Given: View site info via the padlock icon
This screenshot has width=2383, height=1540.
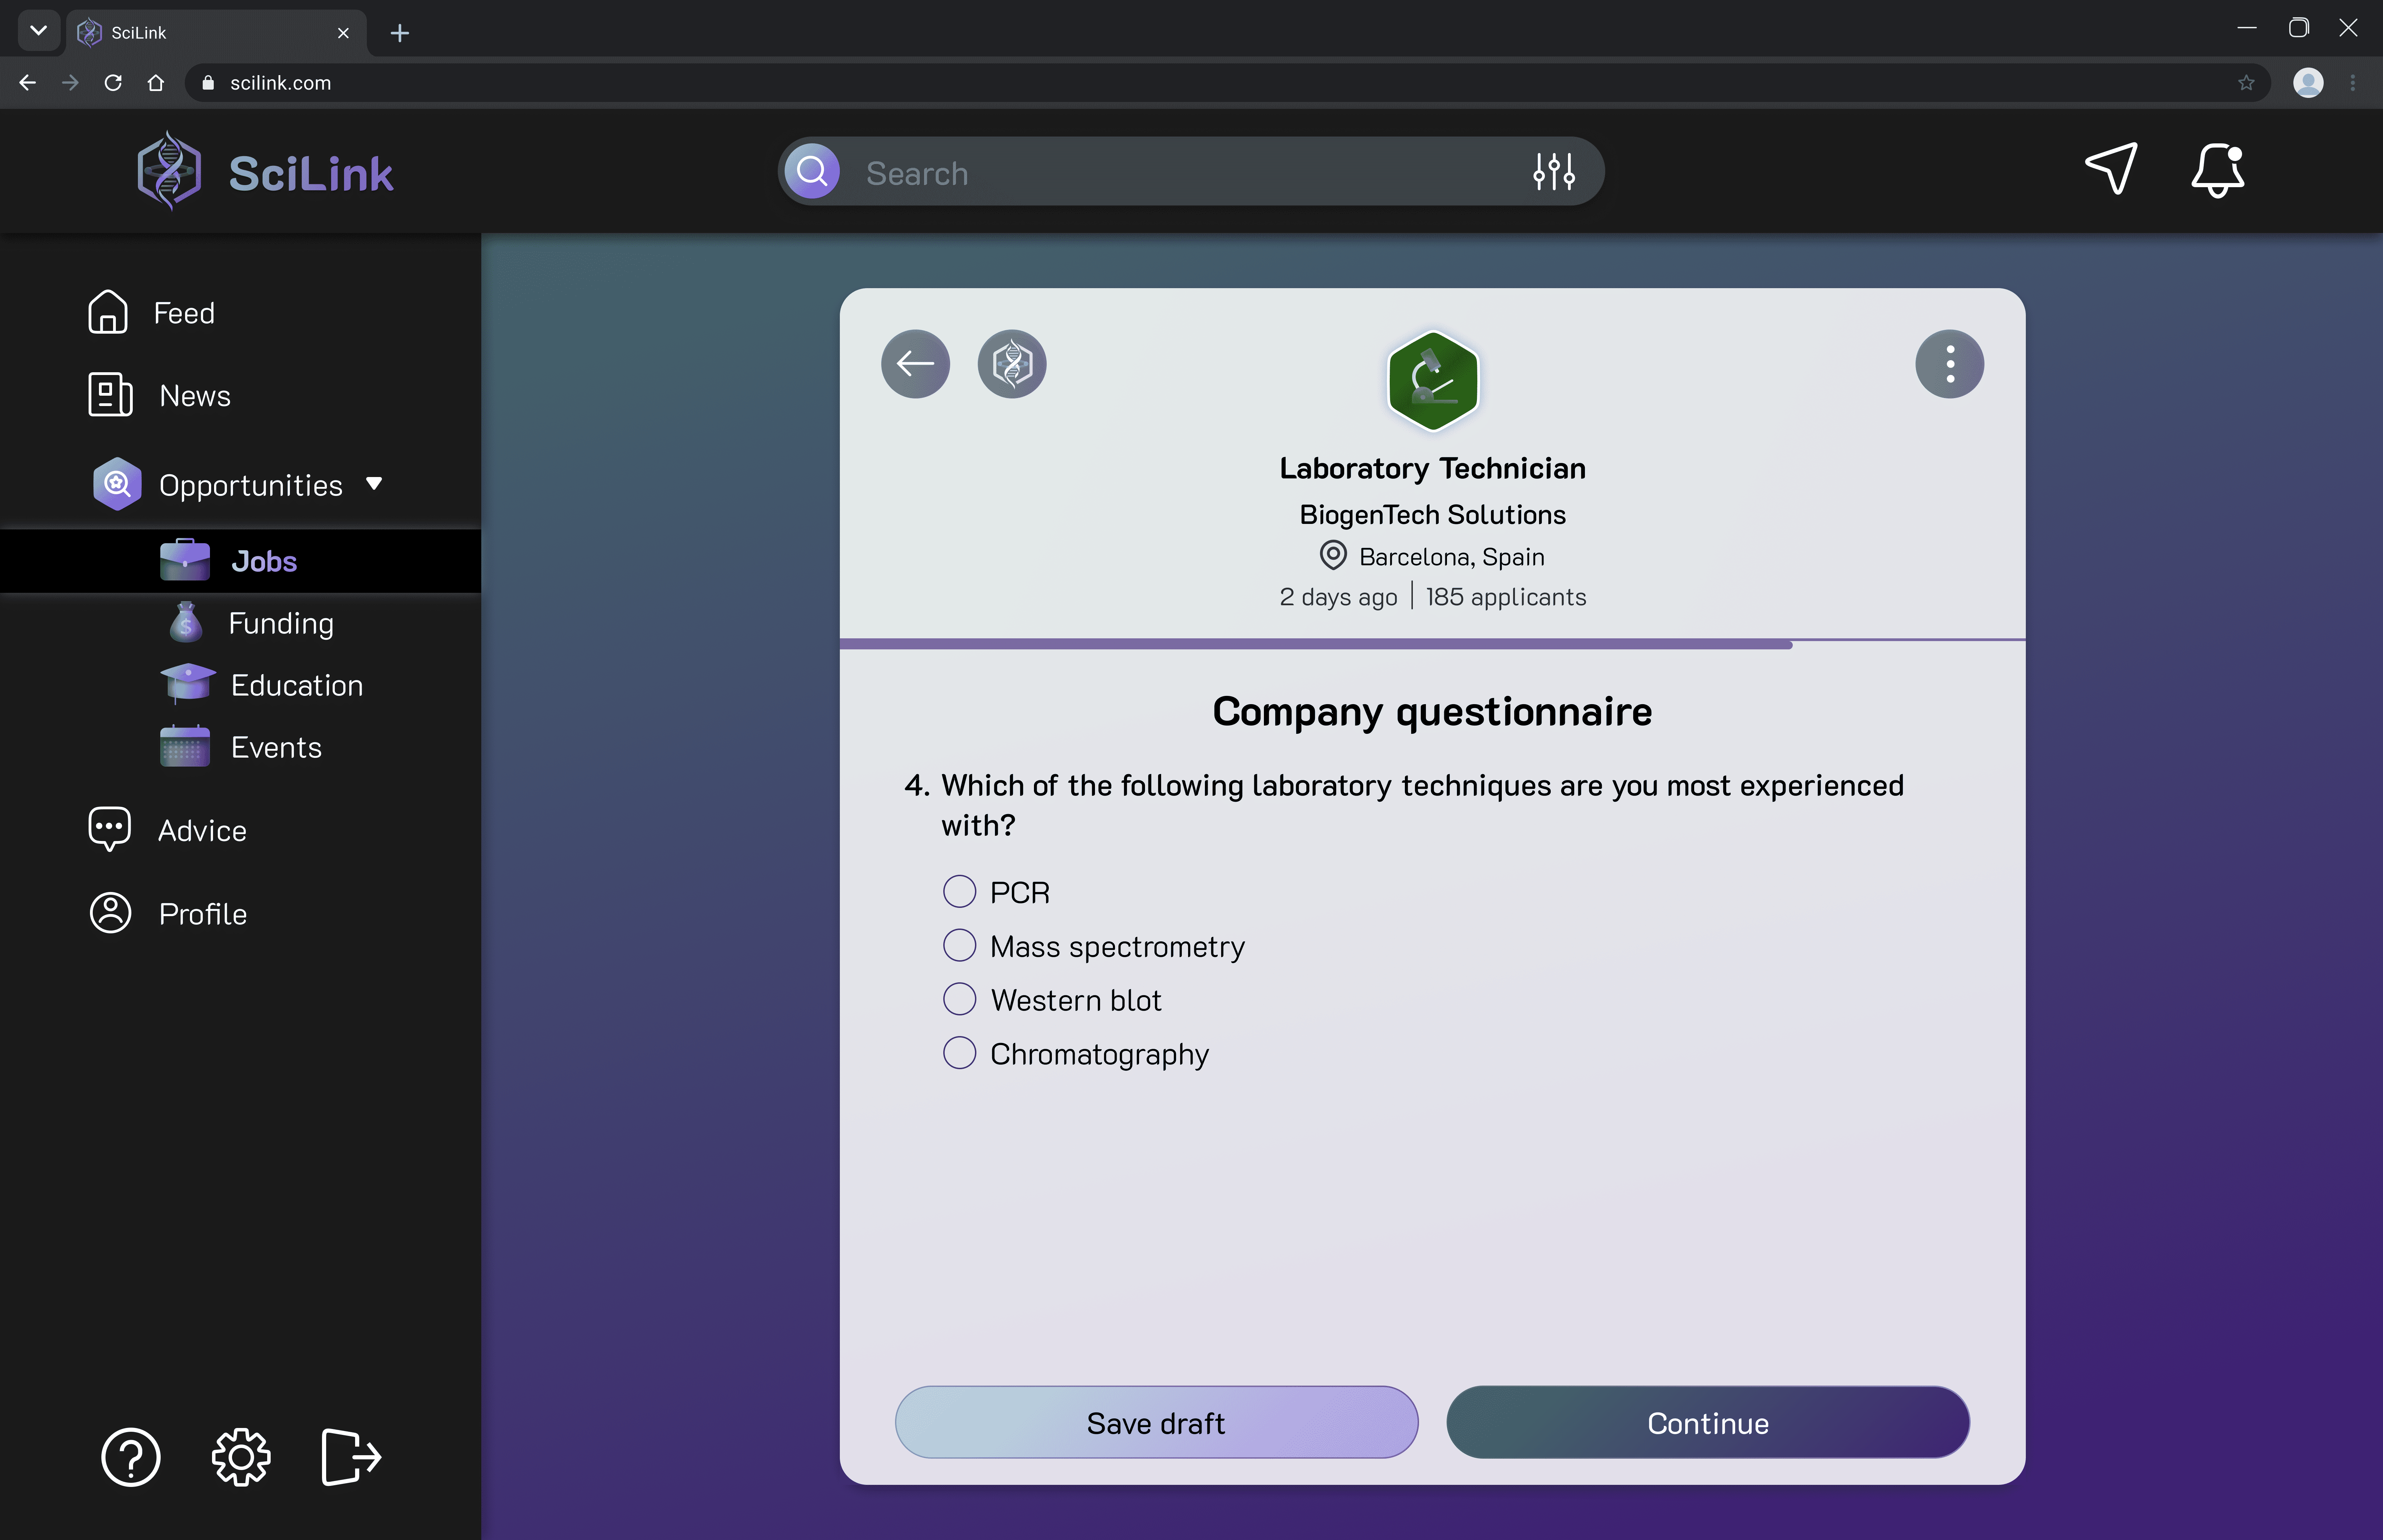Looking at the screenshot, I should tap(208, 83).
